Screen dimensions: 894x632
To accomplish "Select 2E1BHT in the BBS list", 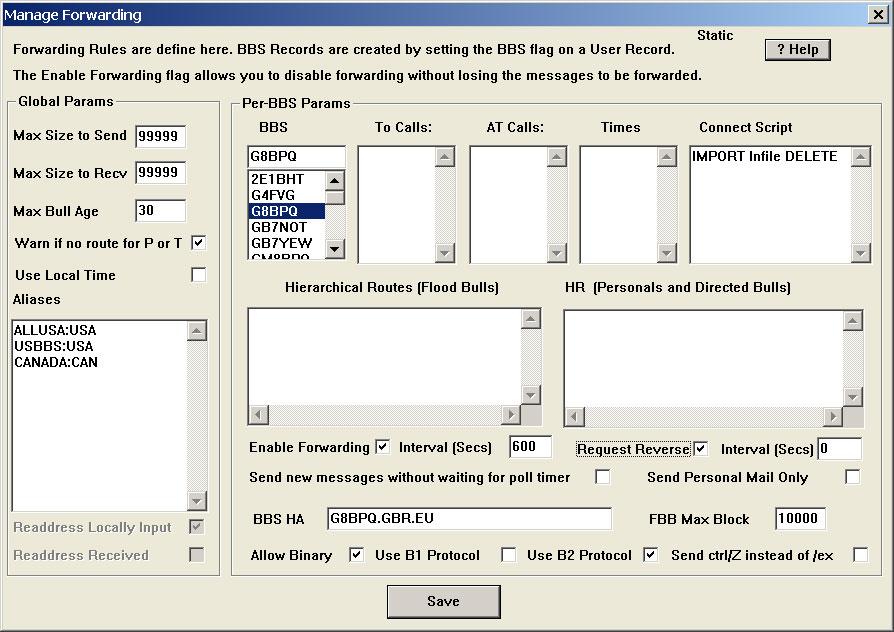I will point(281,179).
